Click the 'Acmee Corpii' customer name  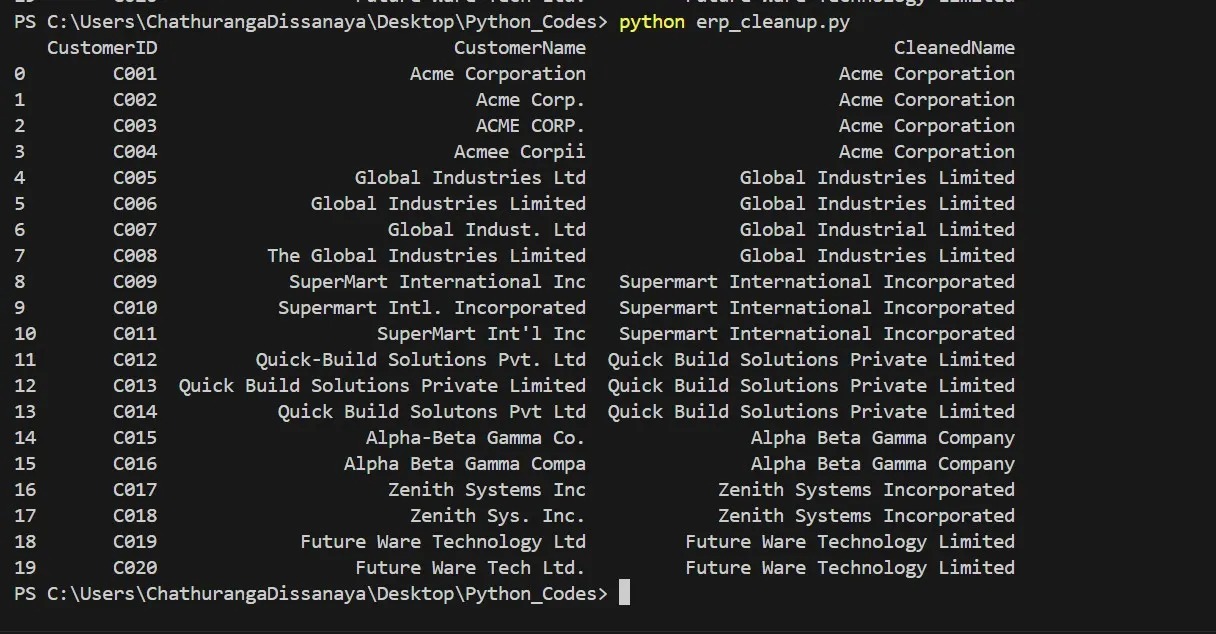click(x=520, y=152)
